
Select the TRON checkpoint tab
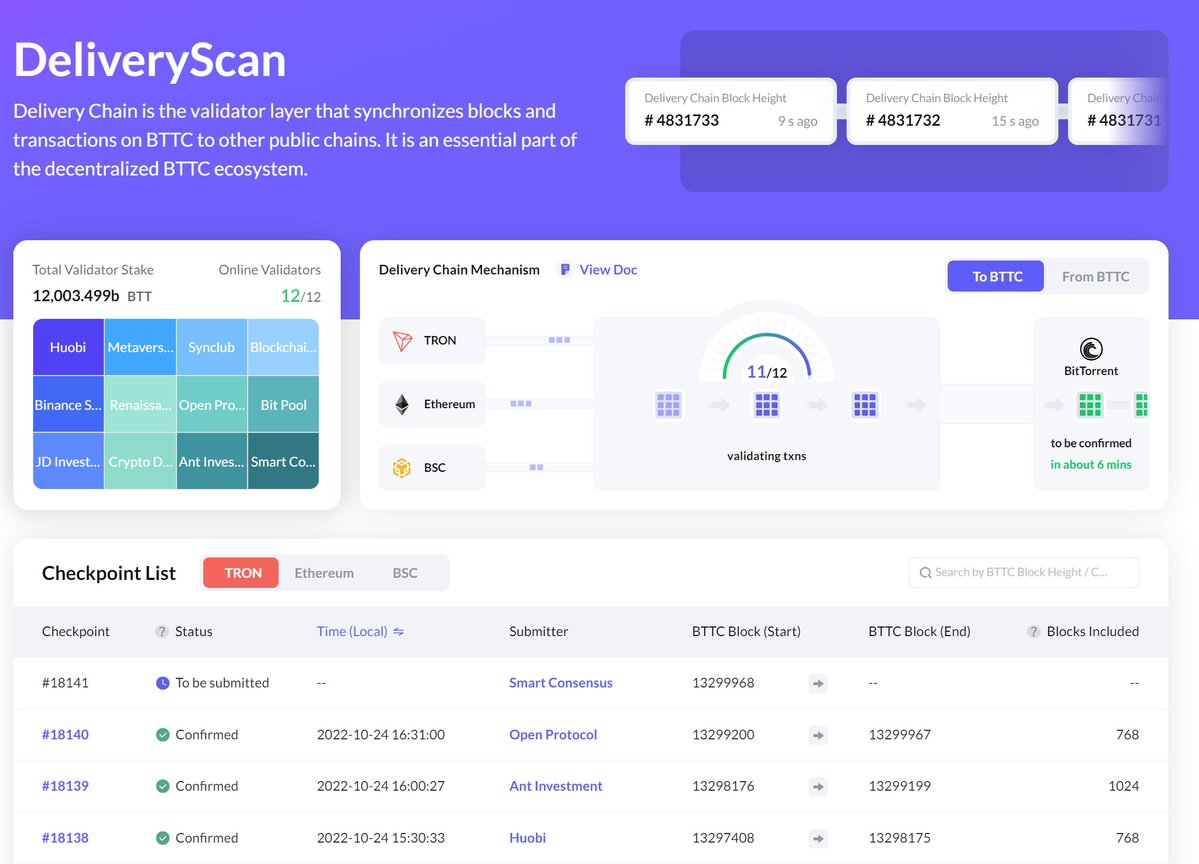tap(243, 573)
